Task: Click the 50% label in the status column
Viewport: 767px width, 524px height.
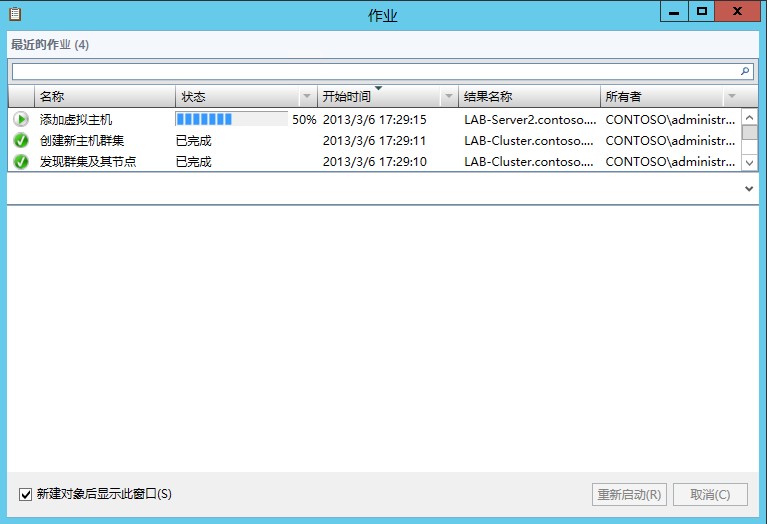Action: click(x=304, y=119)
